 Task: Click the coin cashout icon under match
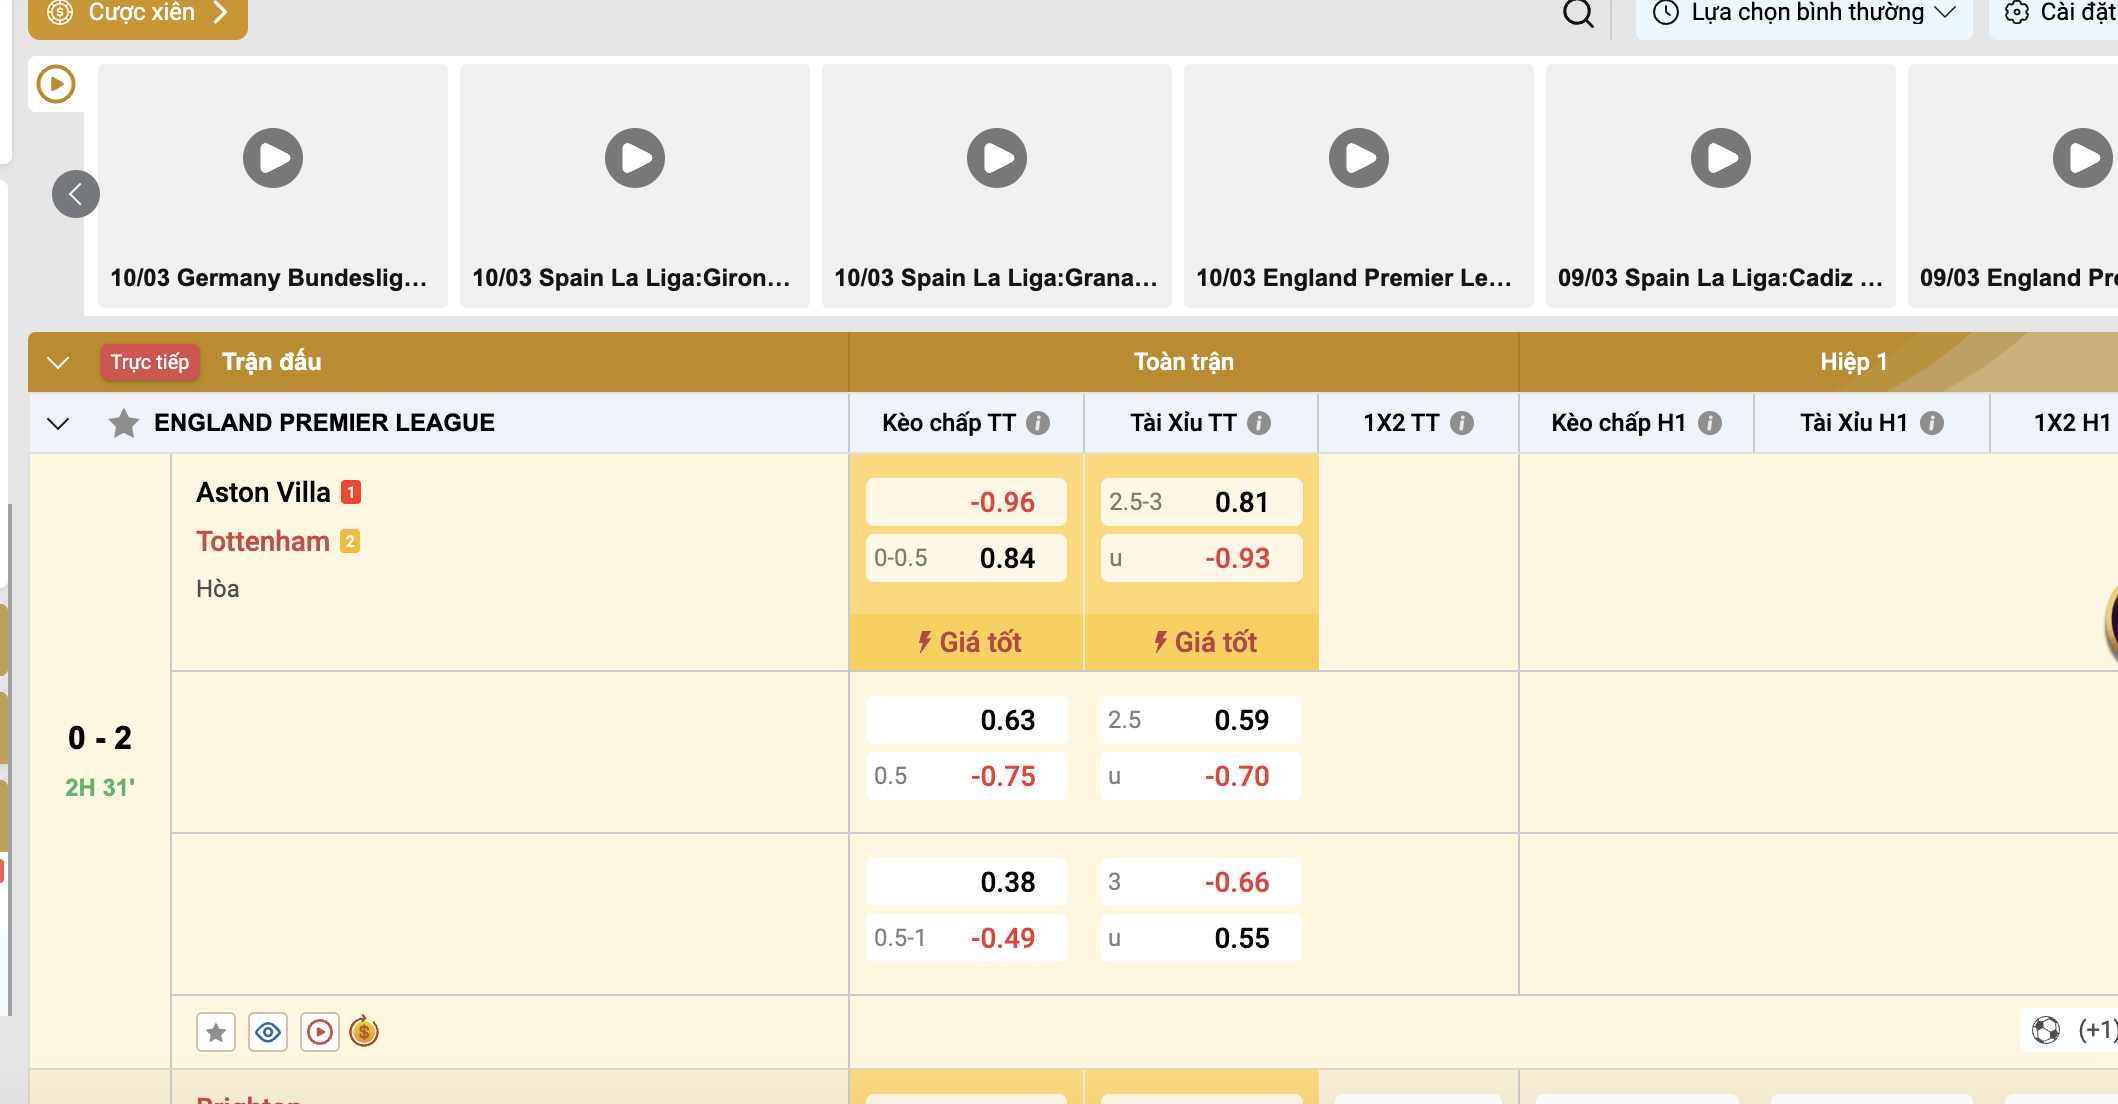(364, 1032)
